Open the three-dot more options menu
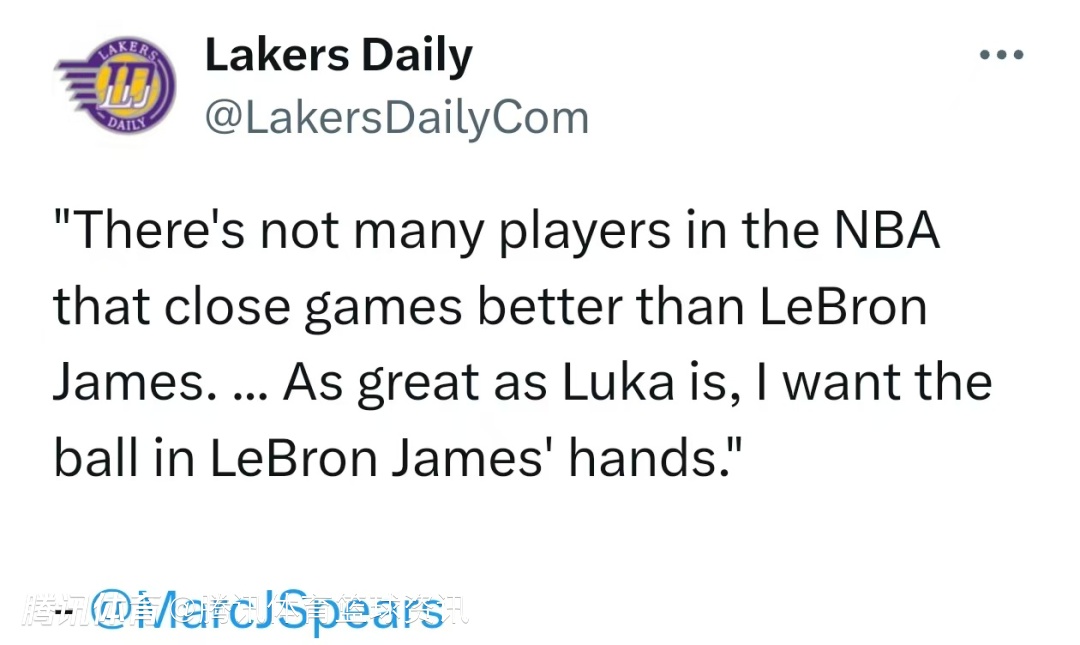Image resolution: width=1080 pixels, height=645 pixels. click(x=1002, y=54)
